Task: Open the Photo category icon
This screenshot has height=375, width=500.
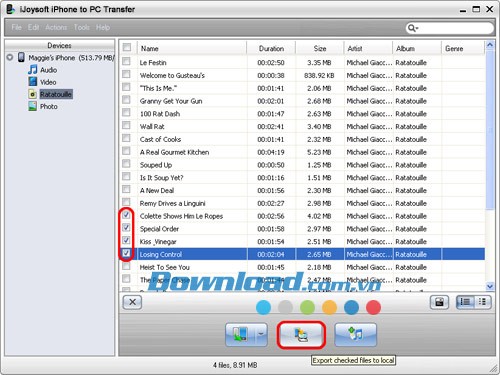Action: click(x=33, y=106)
